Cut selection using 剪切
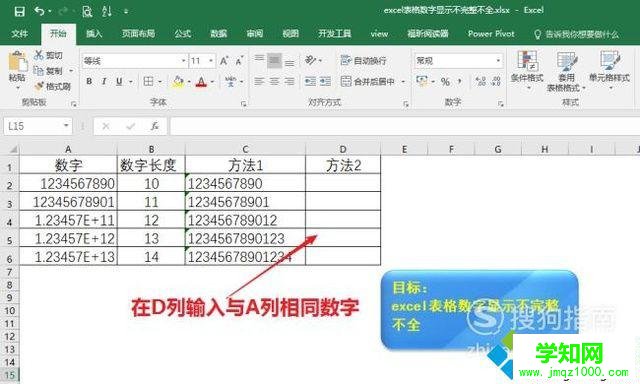Image resolution: width=640 pixels, height=384 pixels. [x=48, y=55]
